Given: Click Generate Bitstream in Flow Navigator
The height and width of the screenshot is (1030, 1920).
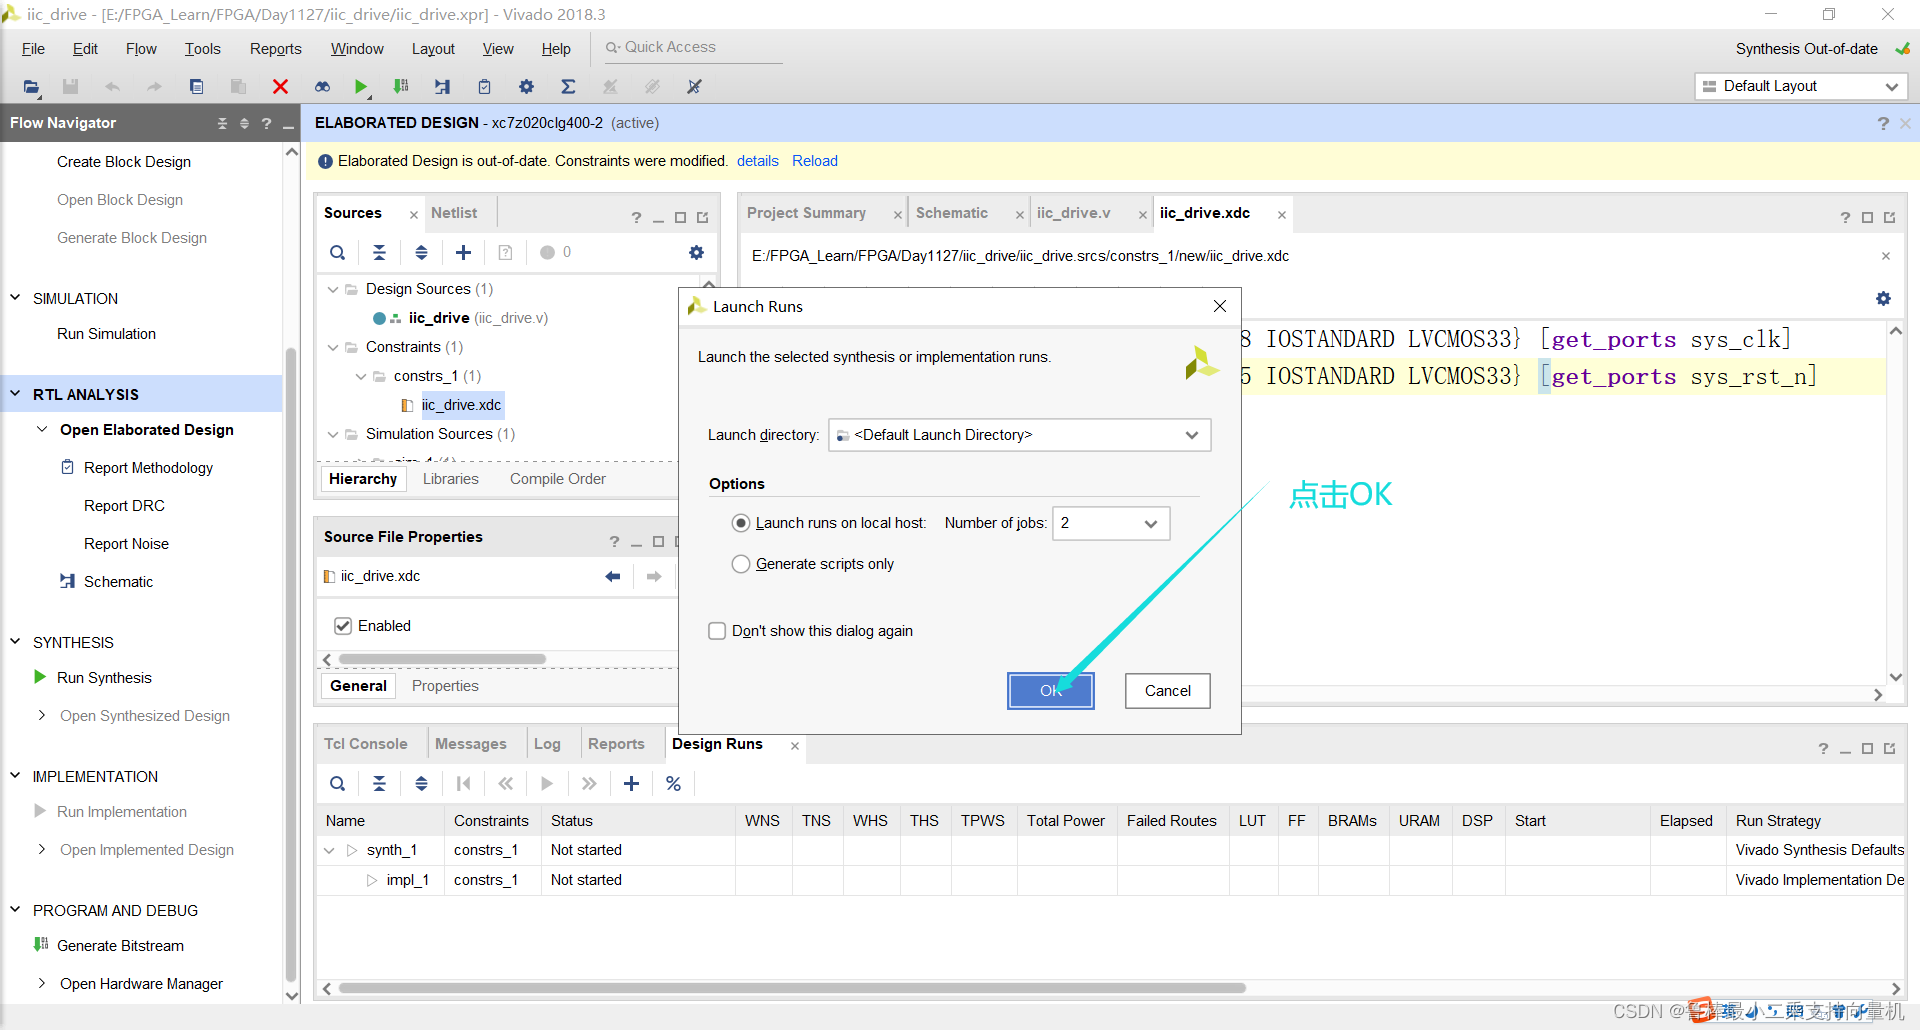Looking at the screenshot, I should point(120,946).
